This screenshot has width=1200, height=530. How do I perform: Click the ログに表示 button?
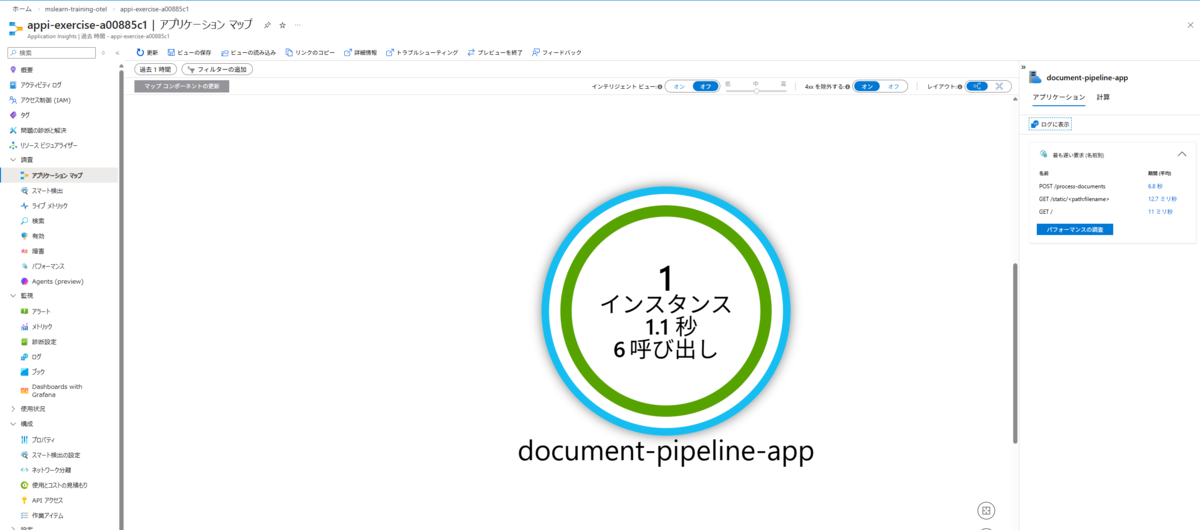pyautogui.click(x=1050, y=124)
